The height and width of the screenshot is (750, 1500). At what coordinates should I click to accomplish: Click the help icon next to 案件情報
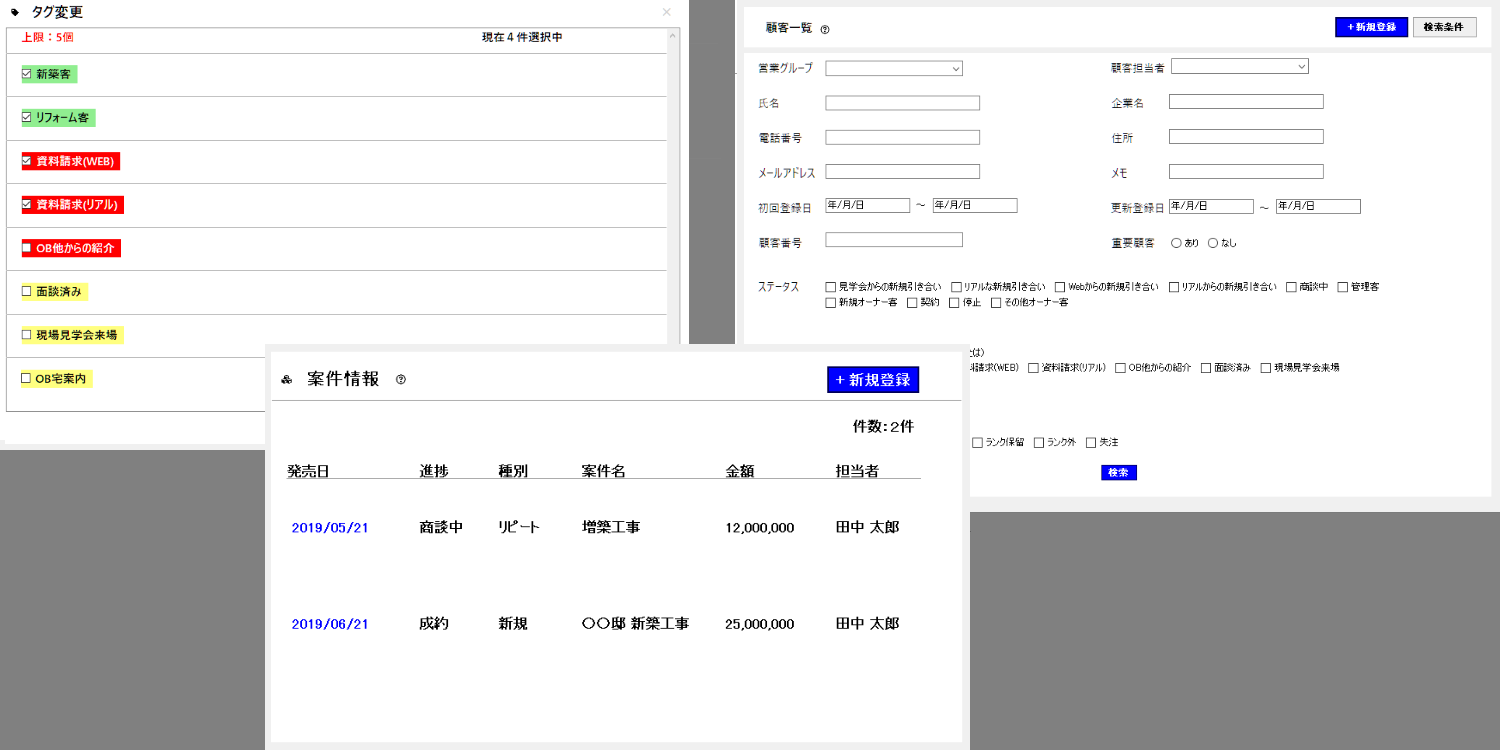coord(401,380)
